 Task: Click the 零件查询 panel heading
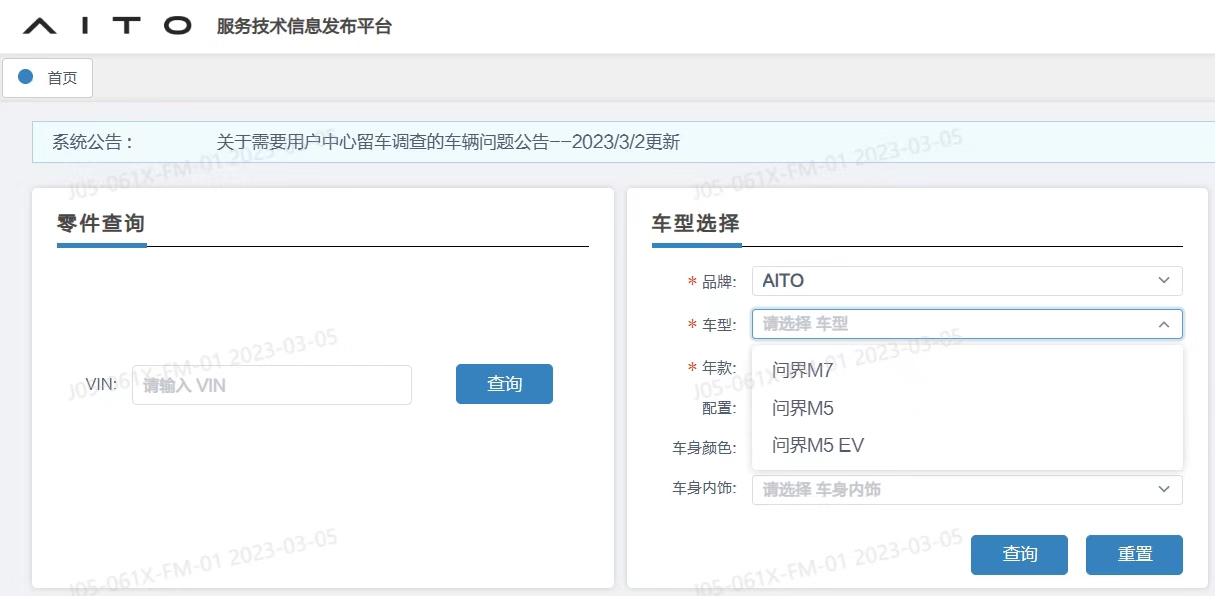[102, 223]
